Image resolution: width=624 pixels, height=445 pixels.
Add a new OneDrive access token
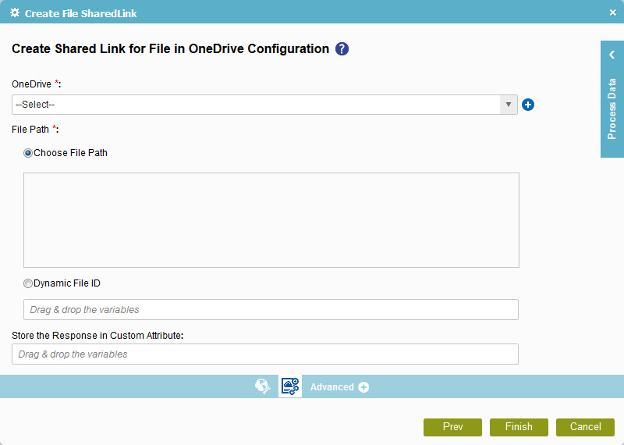coord(528,105)
